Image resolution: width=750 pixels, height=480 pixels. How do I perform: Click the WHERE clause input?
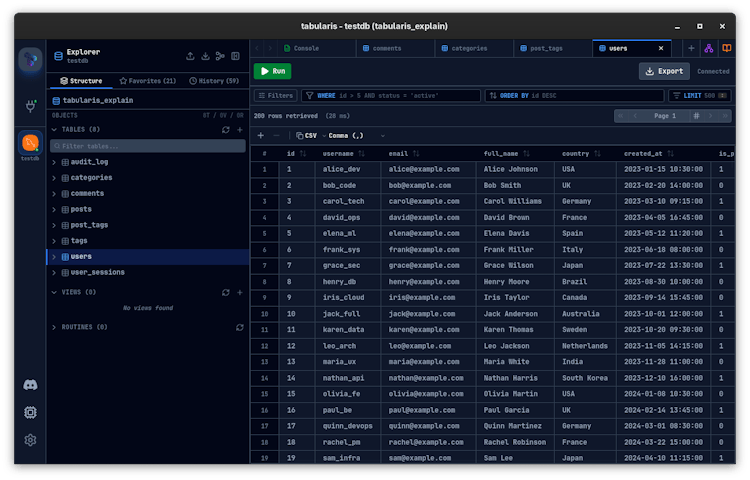click(x=391, y=96)
